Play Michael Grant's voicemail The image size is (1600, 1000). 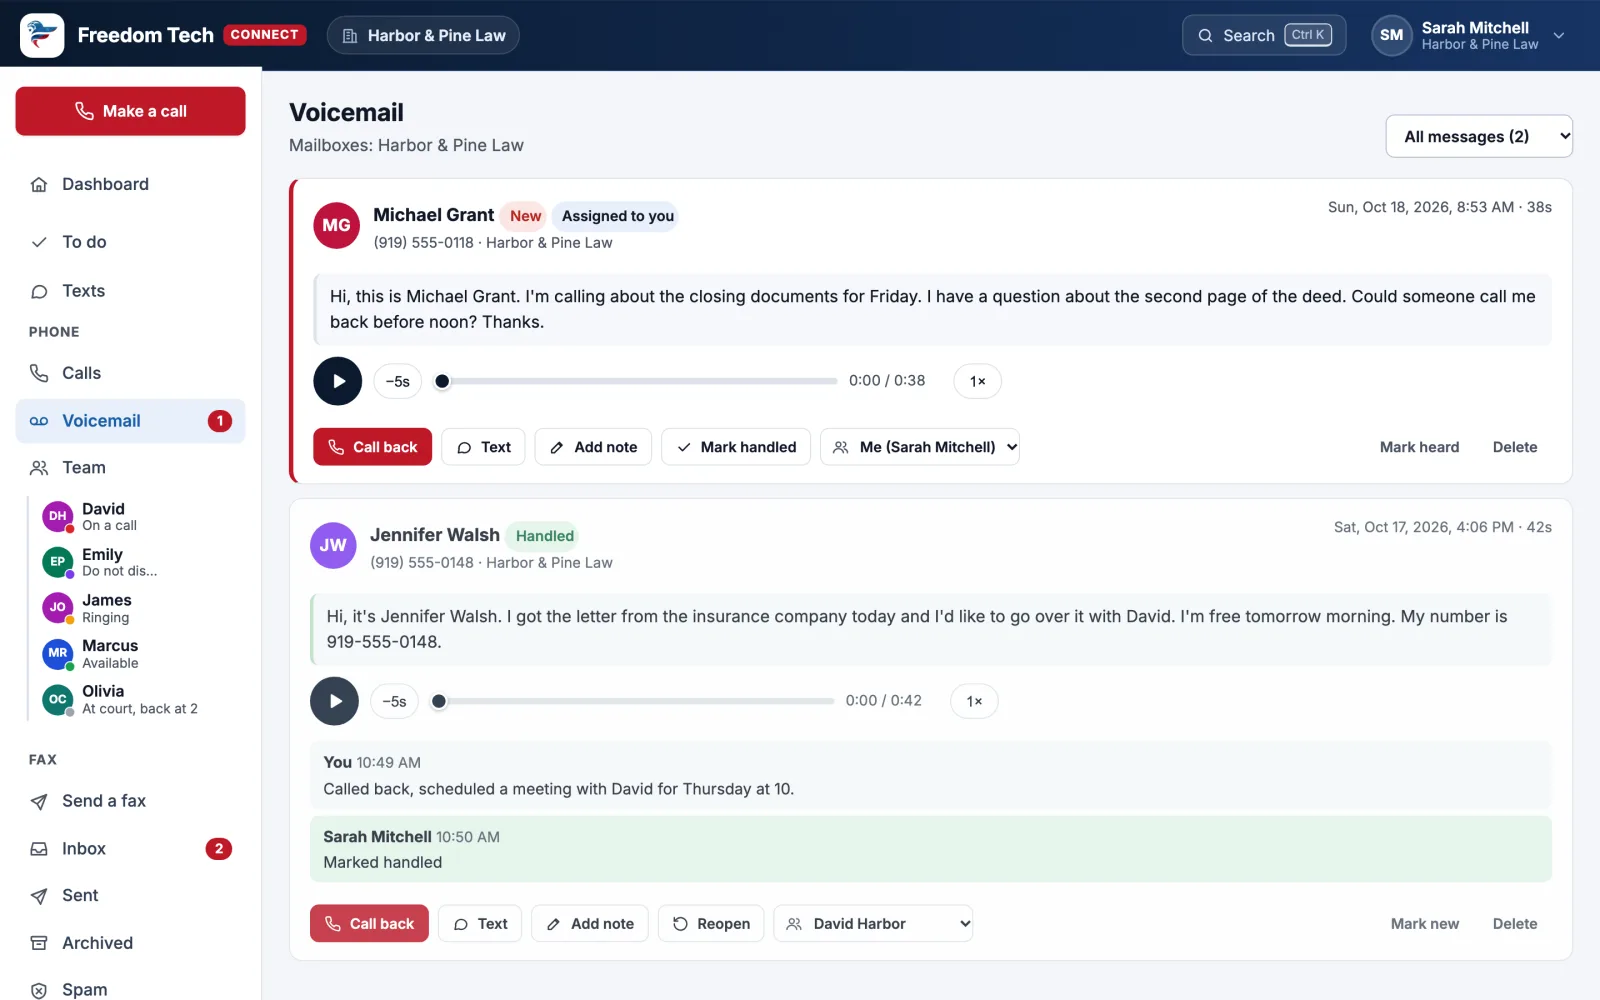(x=338, y=381)
